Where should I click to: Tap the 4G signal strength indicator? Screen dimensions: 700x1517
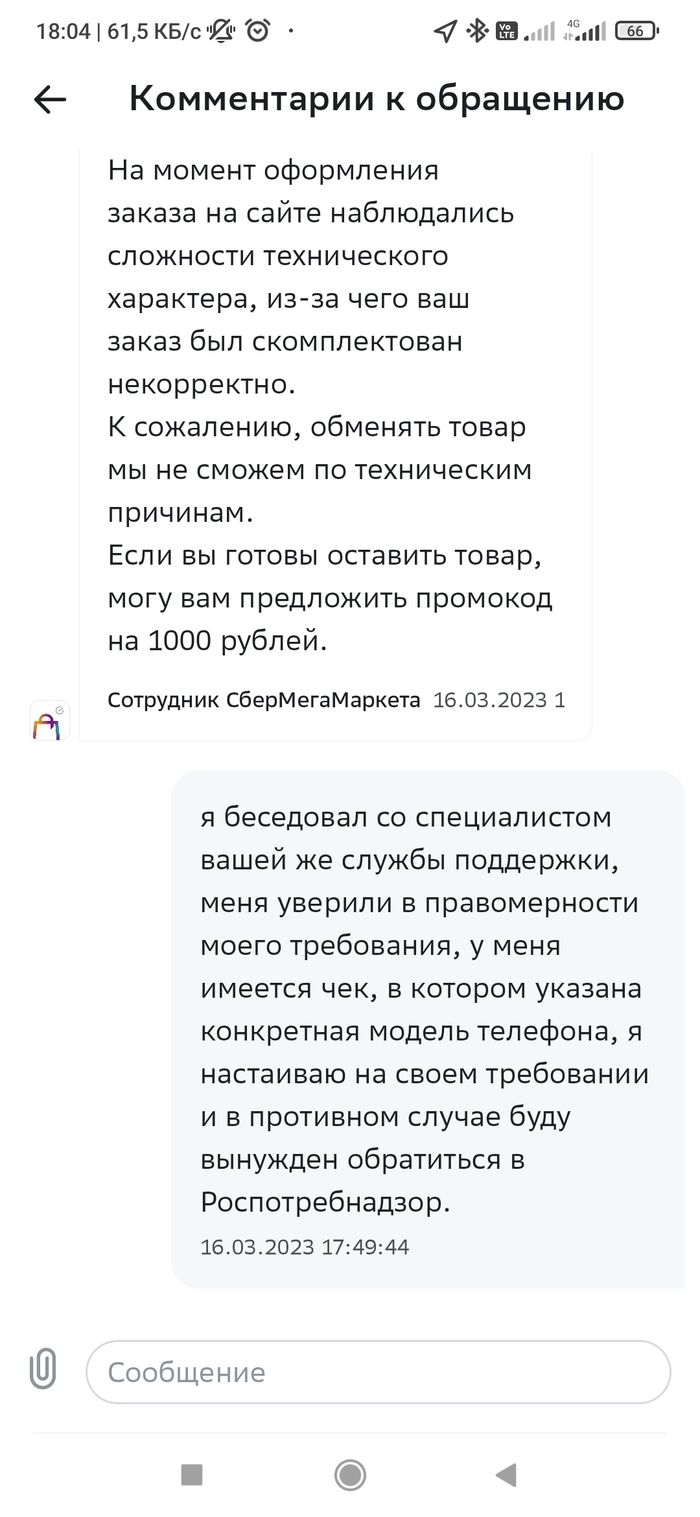[x=585, y=31]
